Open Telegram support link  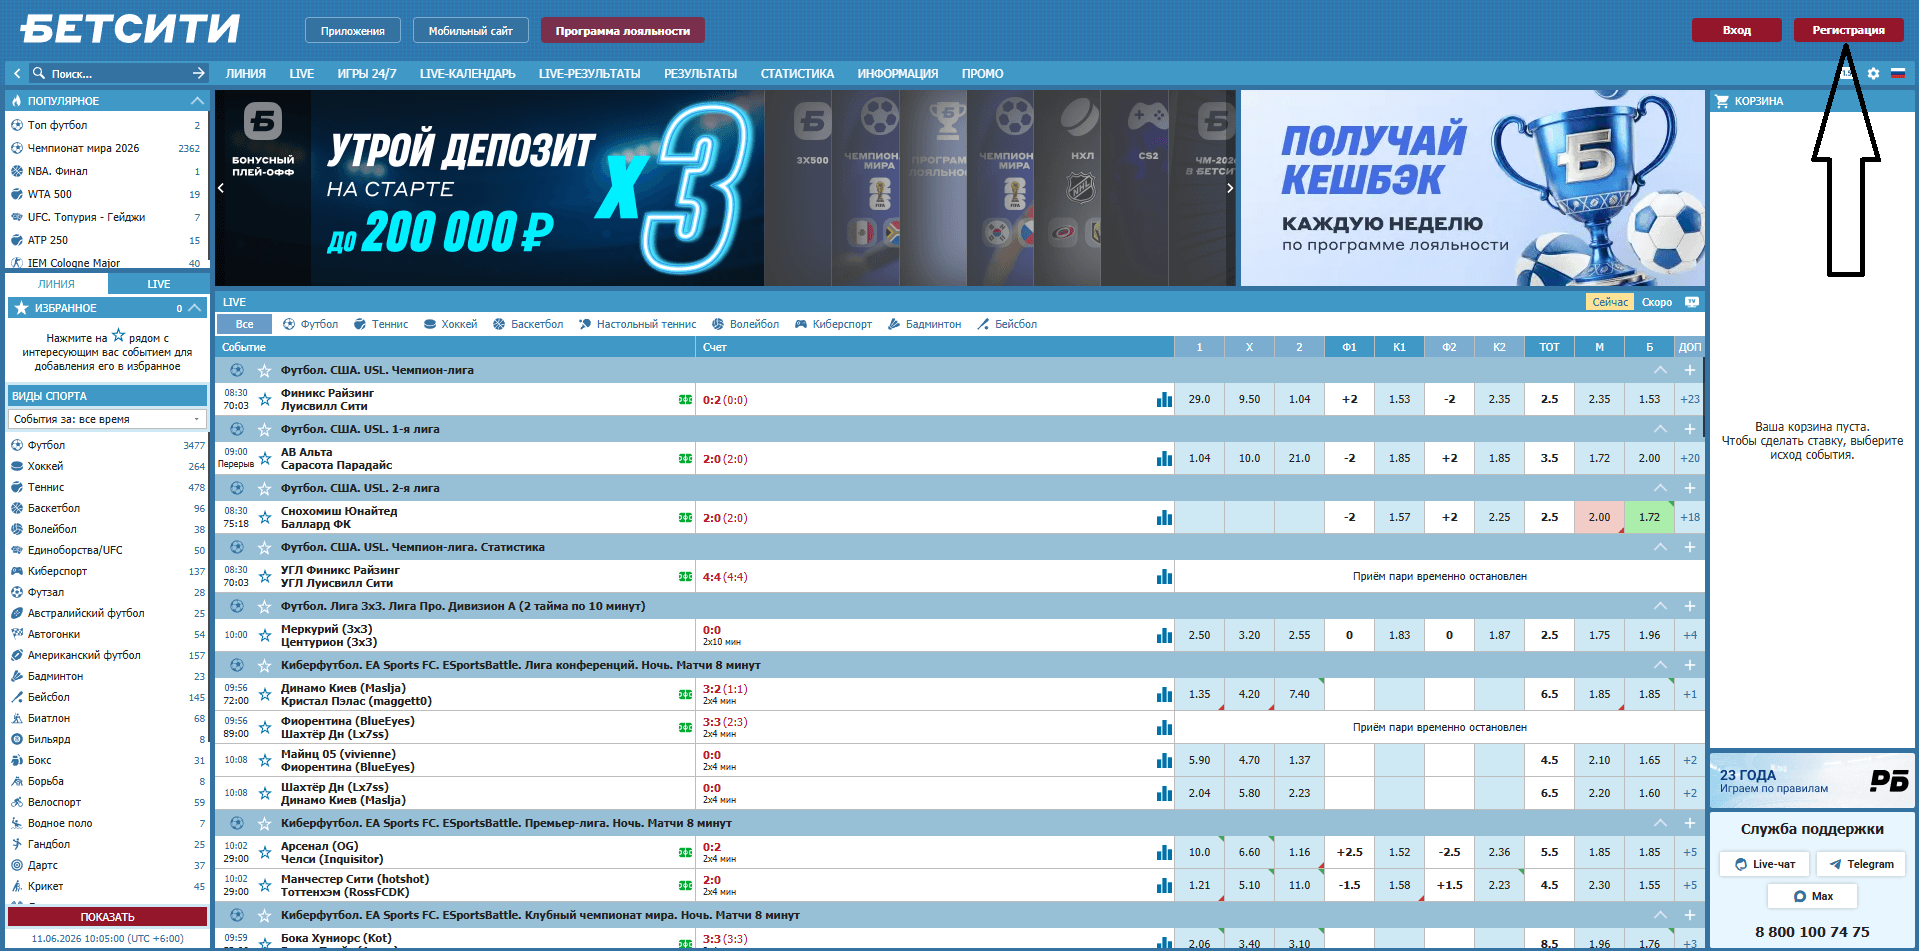pyautogui.click(x=1861, y=864)
